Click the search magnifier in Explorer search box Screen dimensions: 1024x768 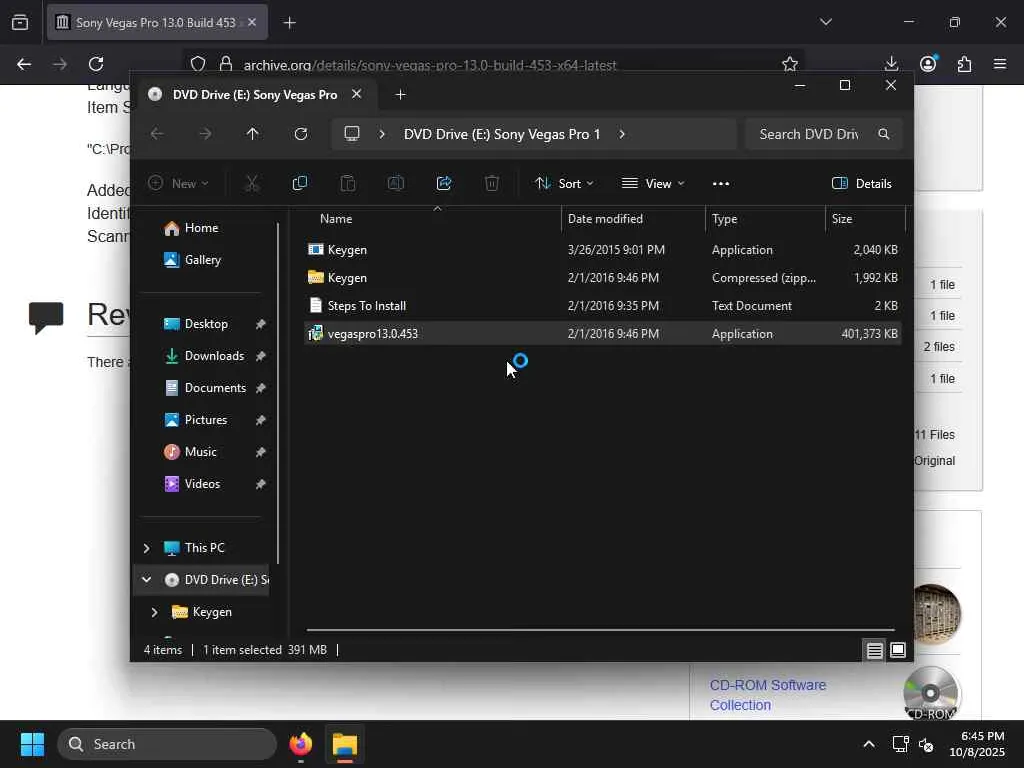point(884,134)
